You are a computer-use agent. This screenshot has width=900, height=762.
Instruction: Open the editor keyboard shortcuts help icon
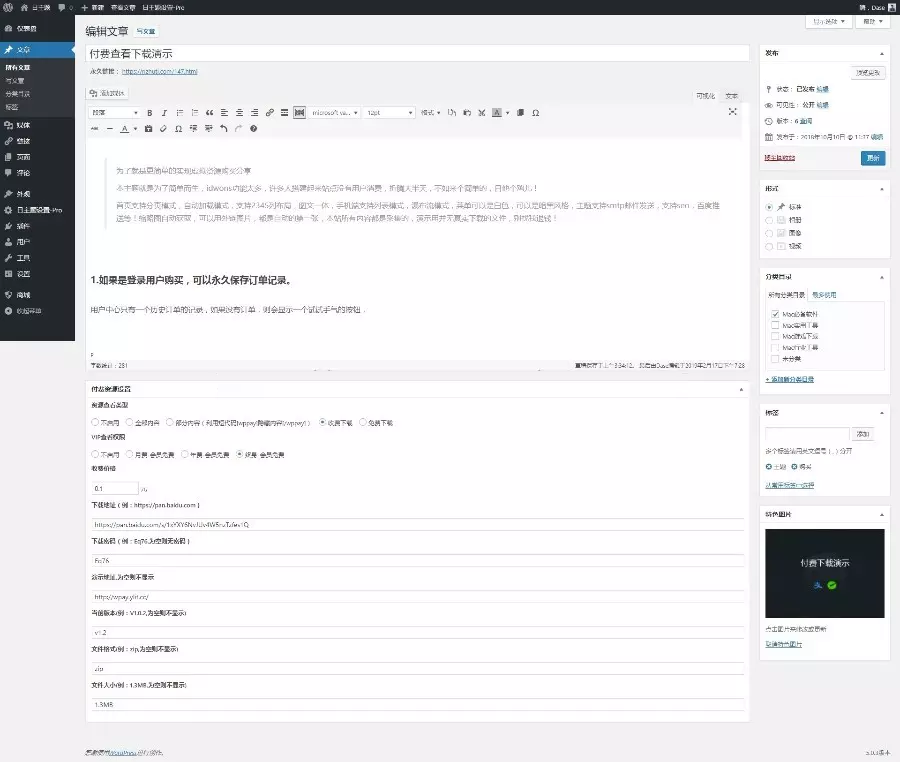point(253,129)
